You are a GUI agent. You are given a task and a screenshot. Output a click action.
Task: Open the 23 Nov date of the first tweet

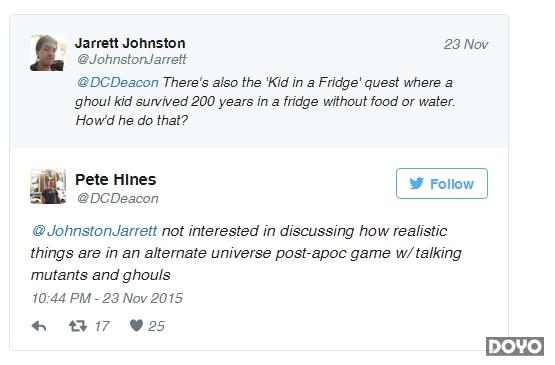tap(466, 44)
